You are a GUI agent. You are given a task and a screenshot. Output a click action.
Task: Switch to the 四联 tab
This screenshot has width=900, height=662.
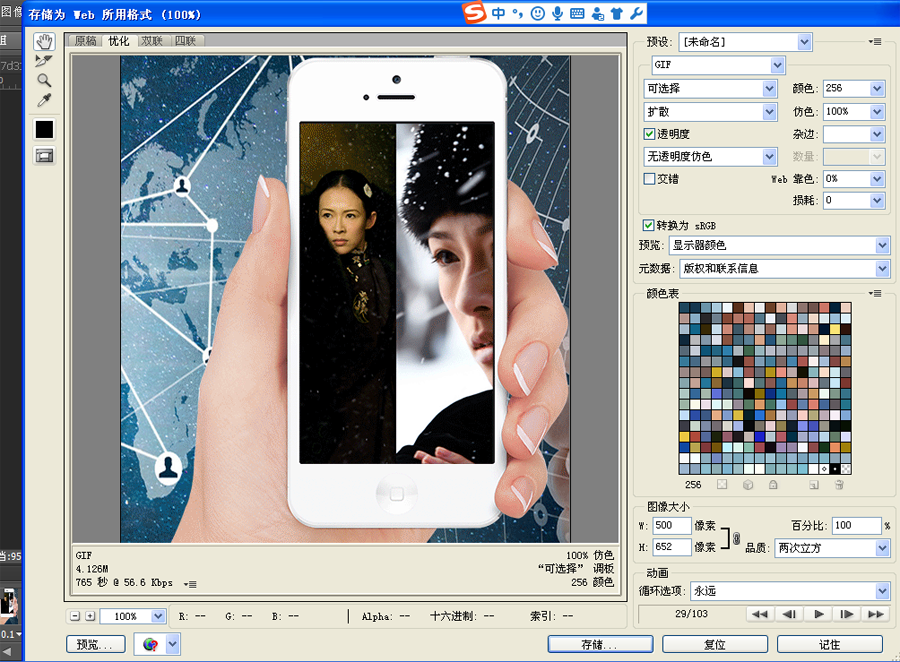187,41
